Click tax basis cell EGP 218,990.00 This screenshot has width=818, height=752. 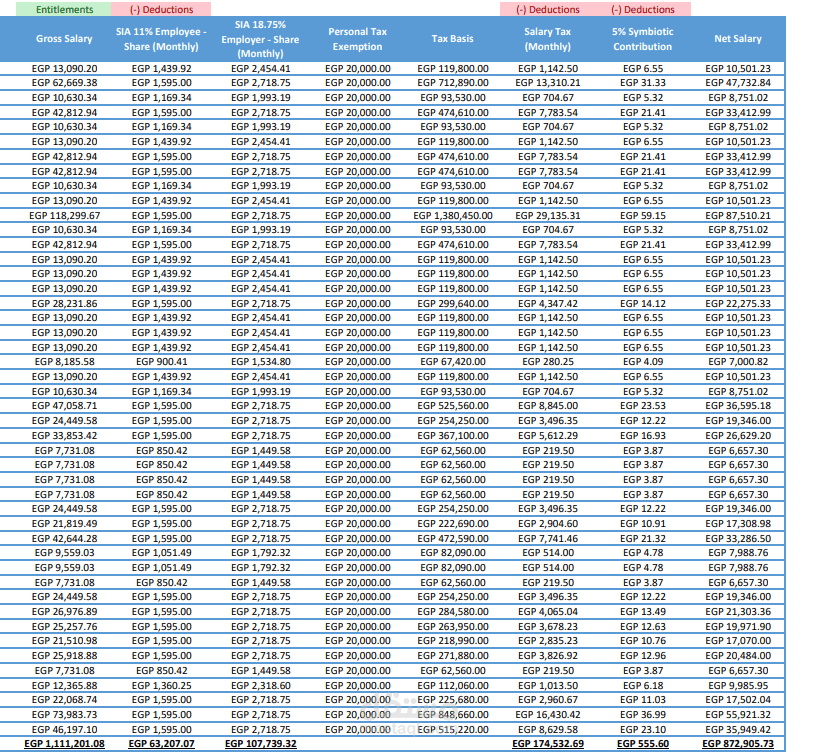[452, 641]
